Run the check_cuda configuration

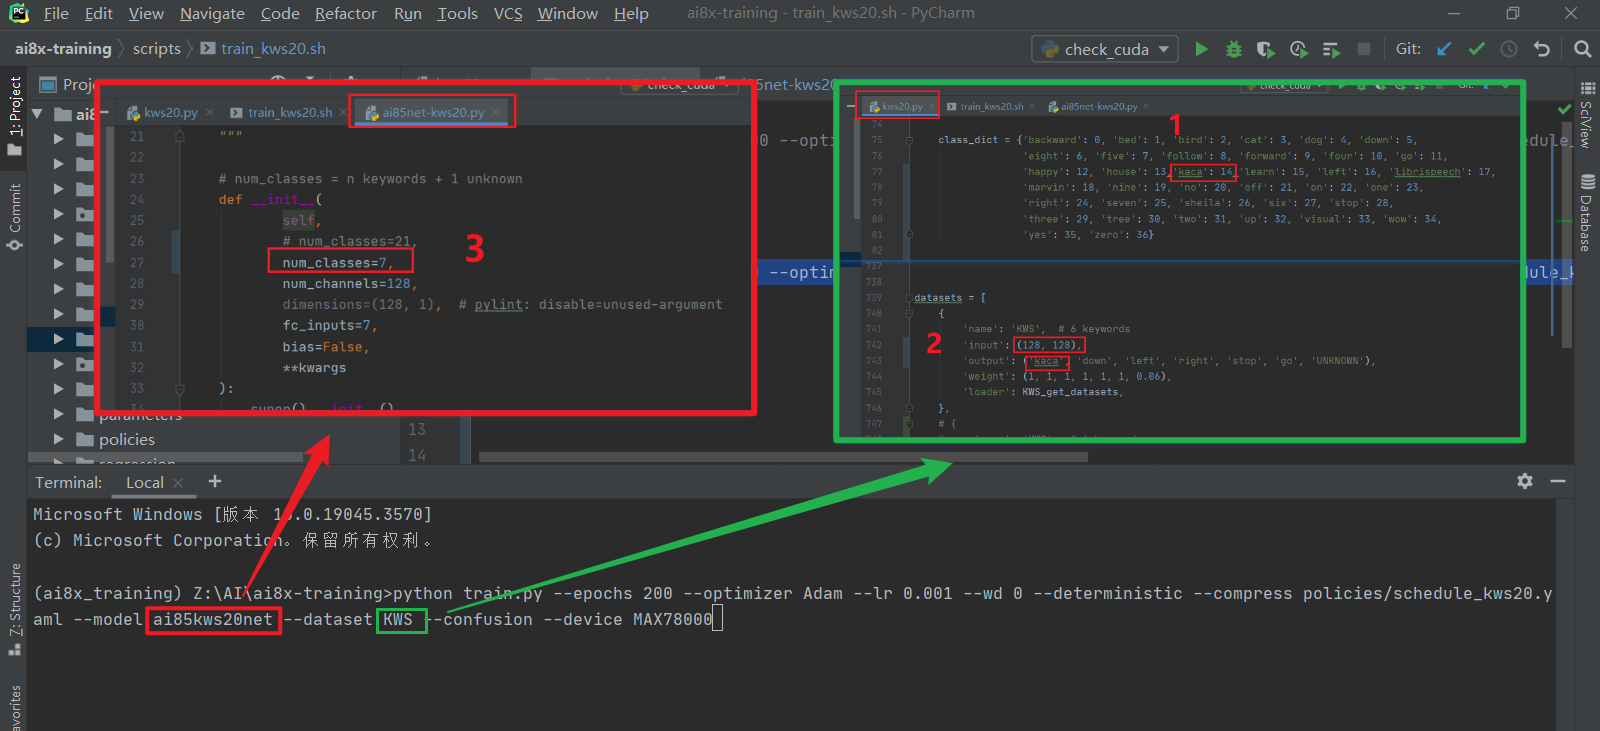tap(1201, 49)
